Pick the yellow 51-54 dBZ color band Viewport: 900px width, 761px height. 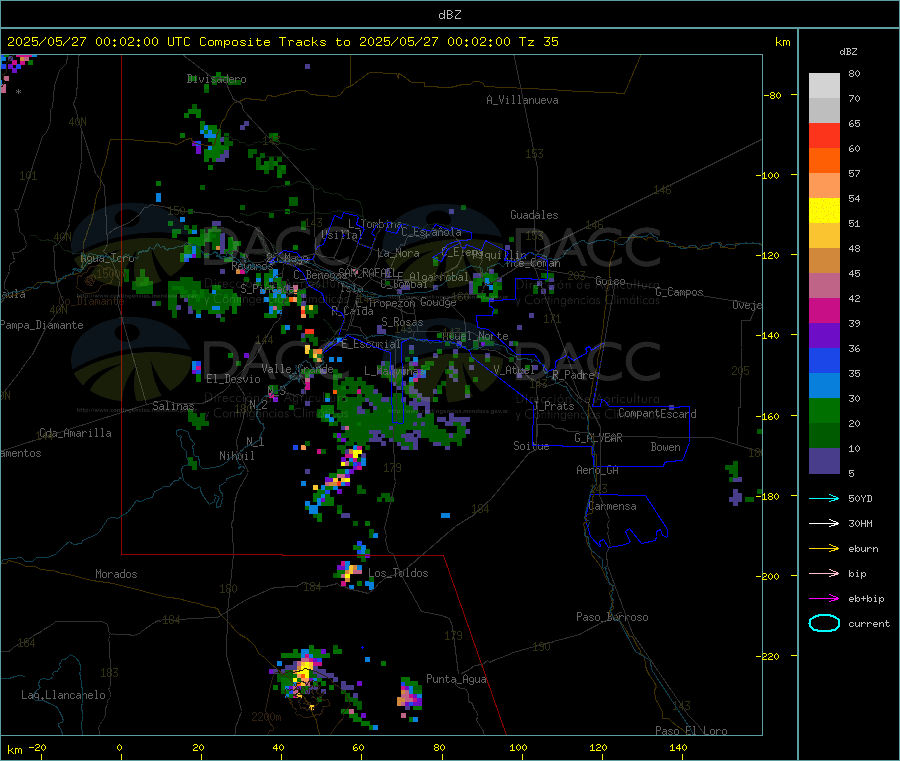point(824,211)
